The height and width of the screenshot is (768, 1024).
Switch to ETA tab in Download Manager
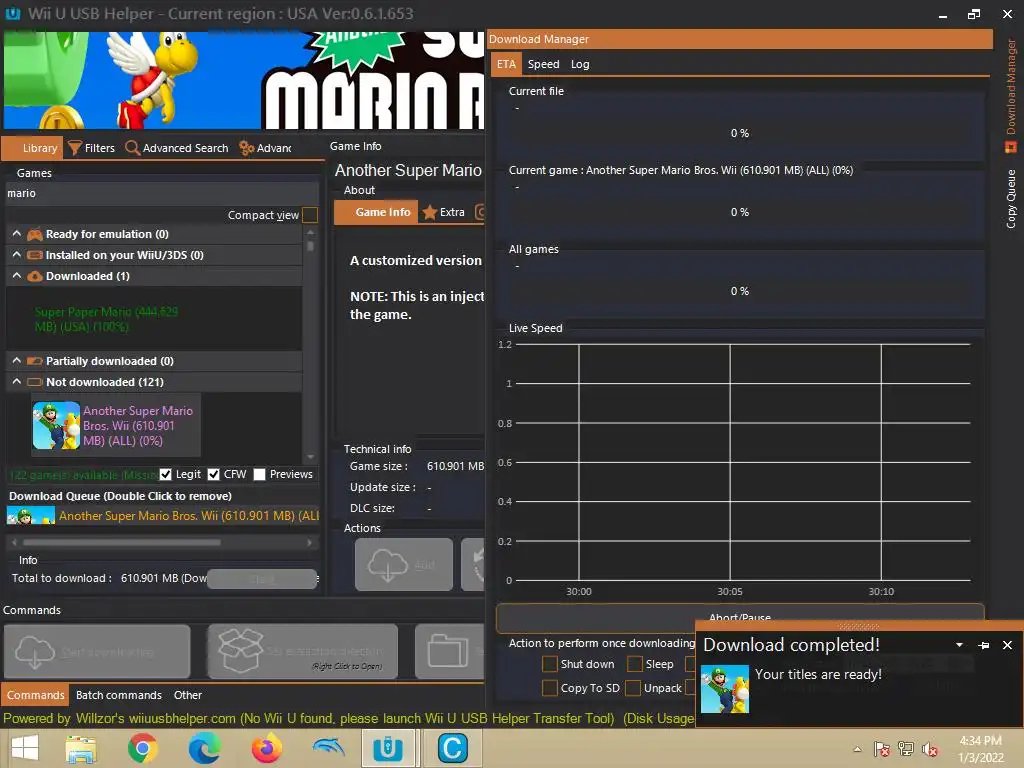pos(506,64)
